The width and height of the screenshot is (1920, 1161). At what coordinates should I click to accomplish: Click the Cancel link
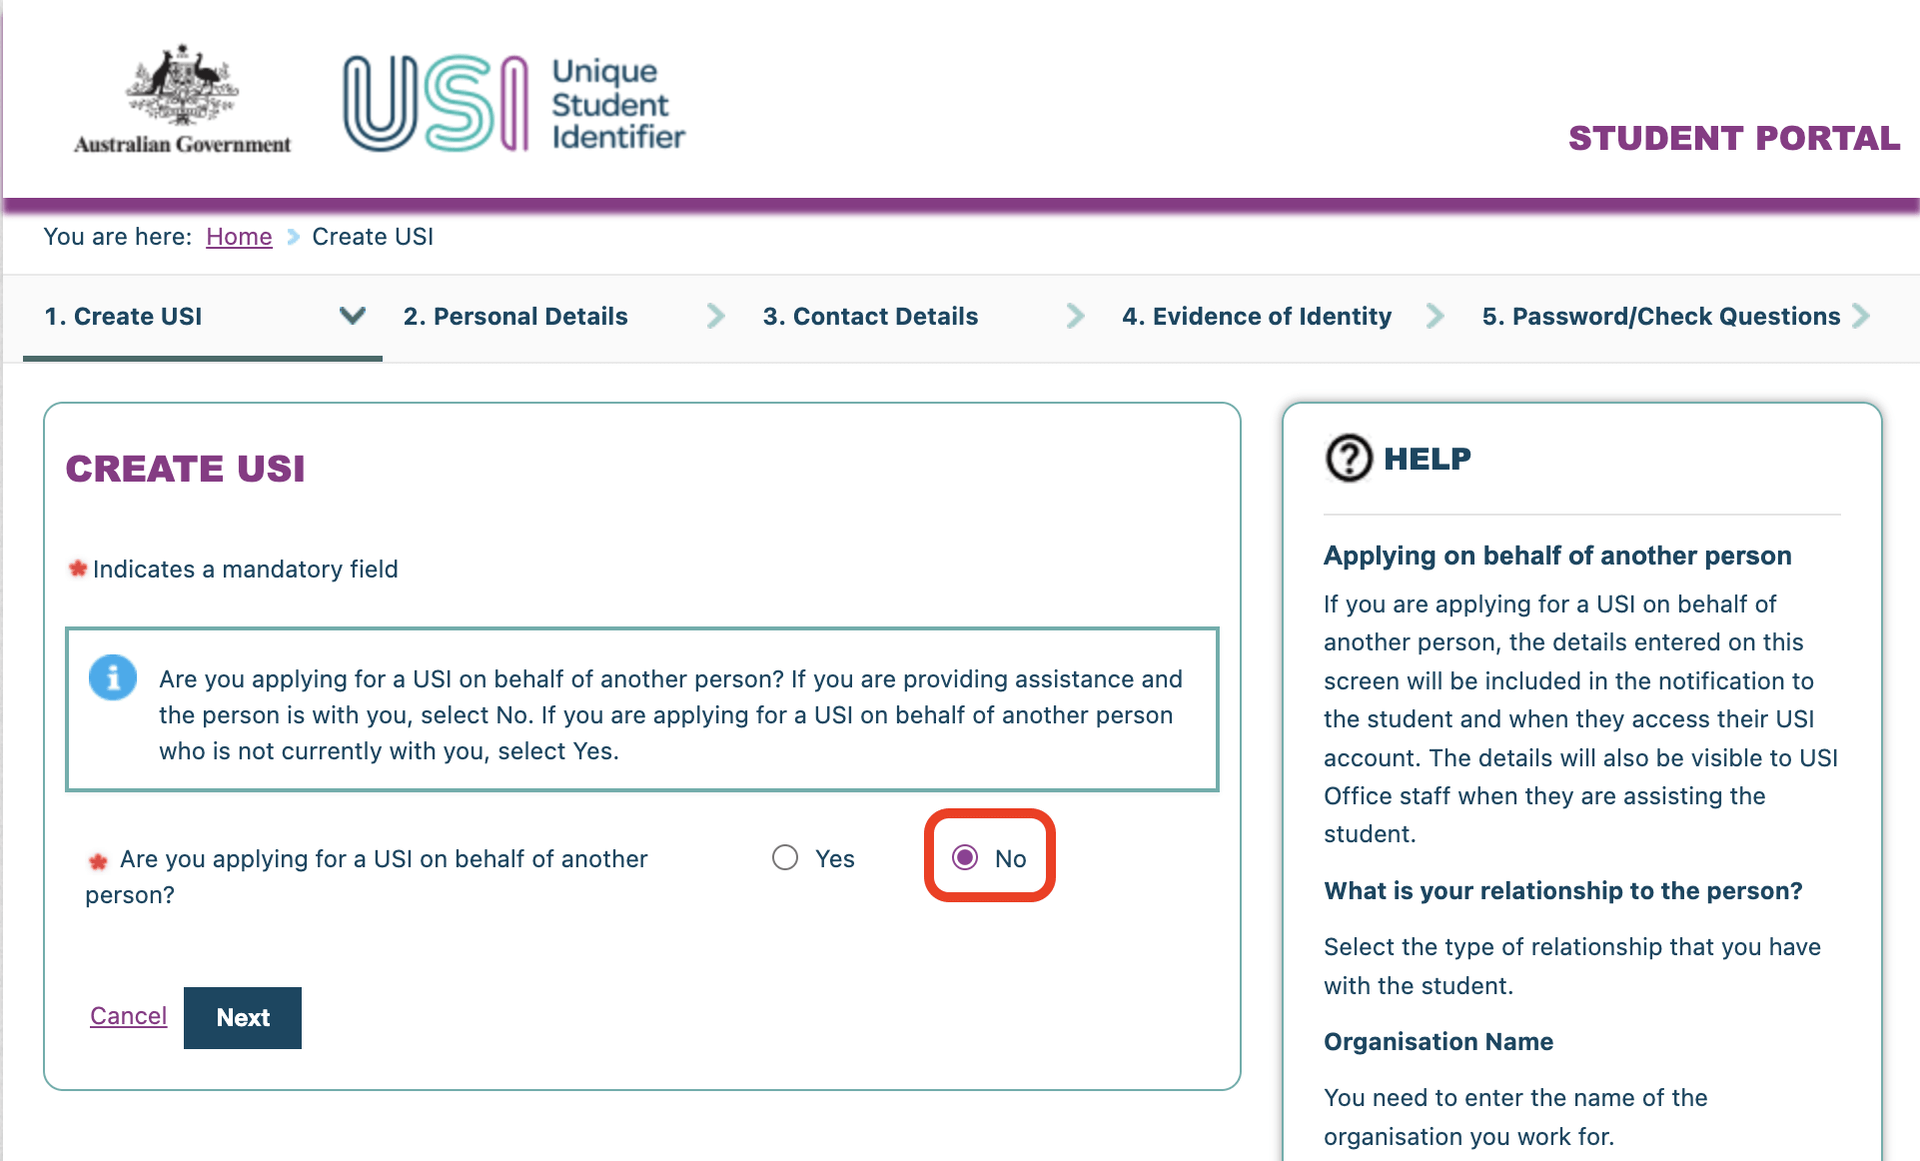128,1016
